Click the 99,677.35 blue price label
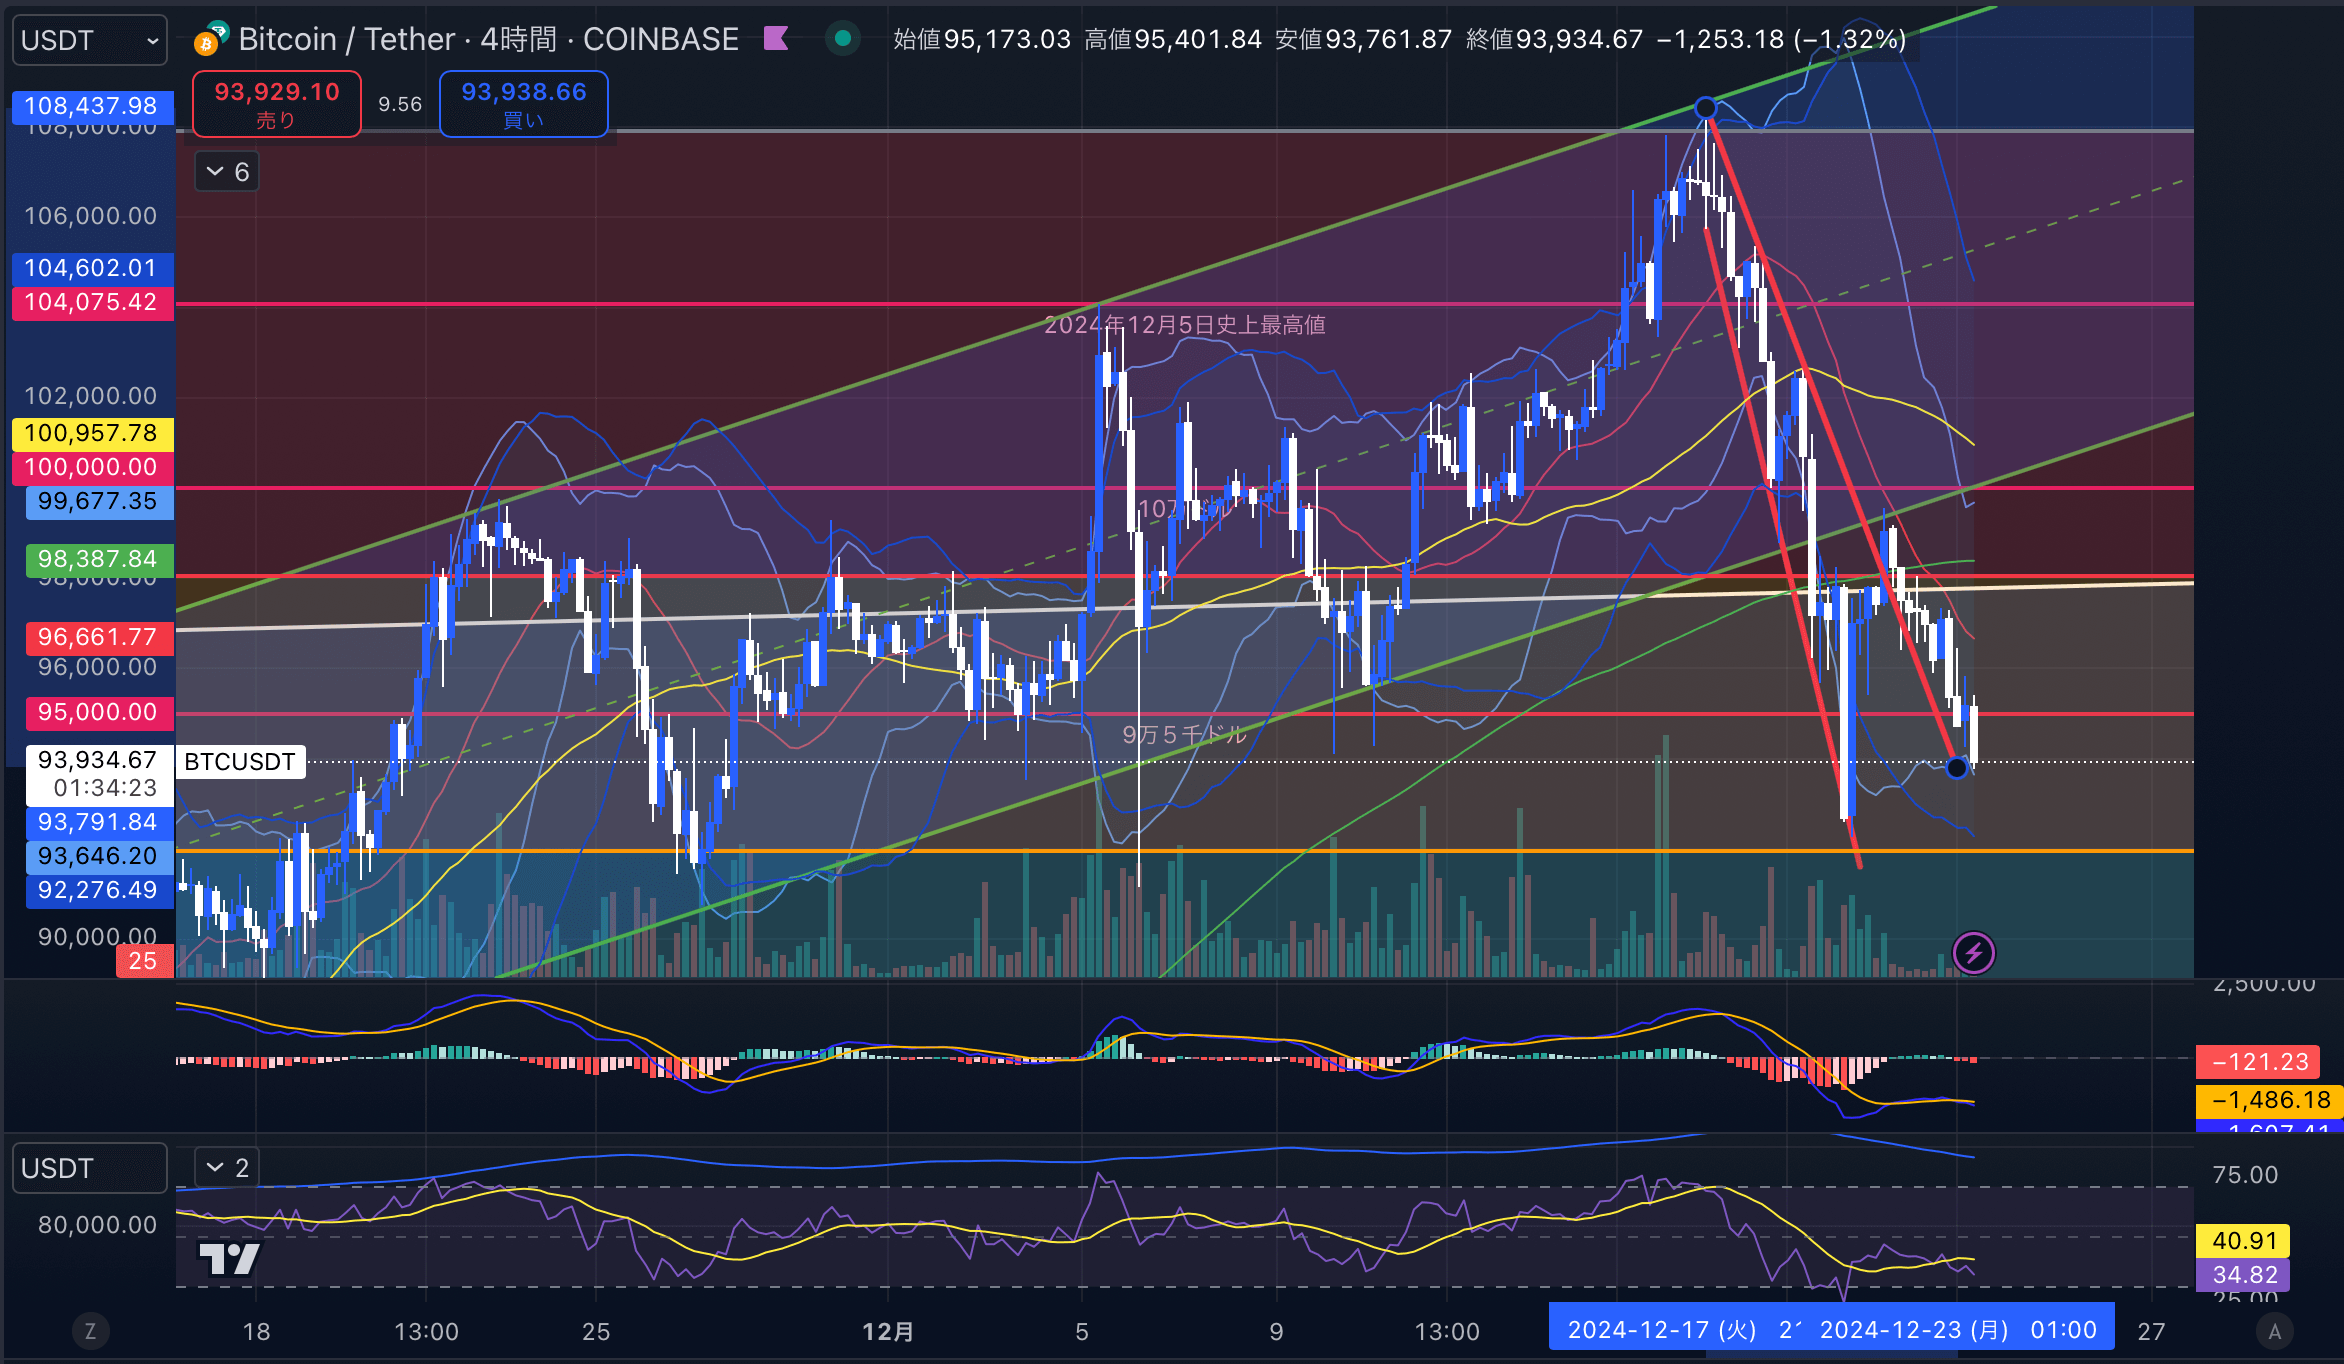The height and width of the screenshot is (1364, 2344). tap(98, 501)
